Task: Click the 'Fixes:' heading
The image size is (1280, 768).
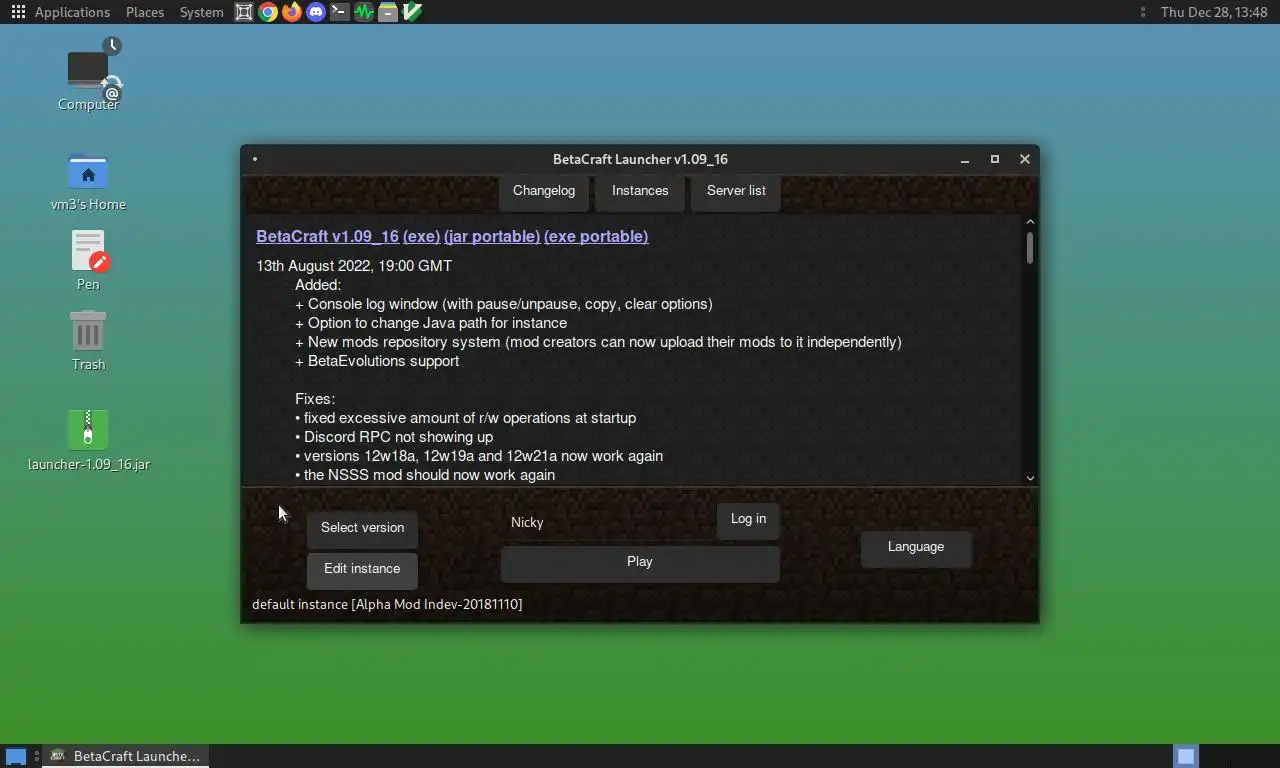Action: coord(315,399)
